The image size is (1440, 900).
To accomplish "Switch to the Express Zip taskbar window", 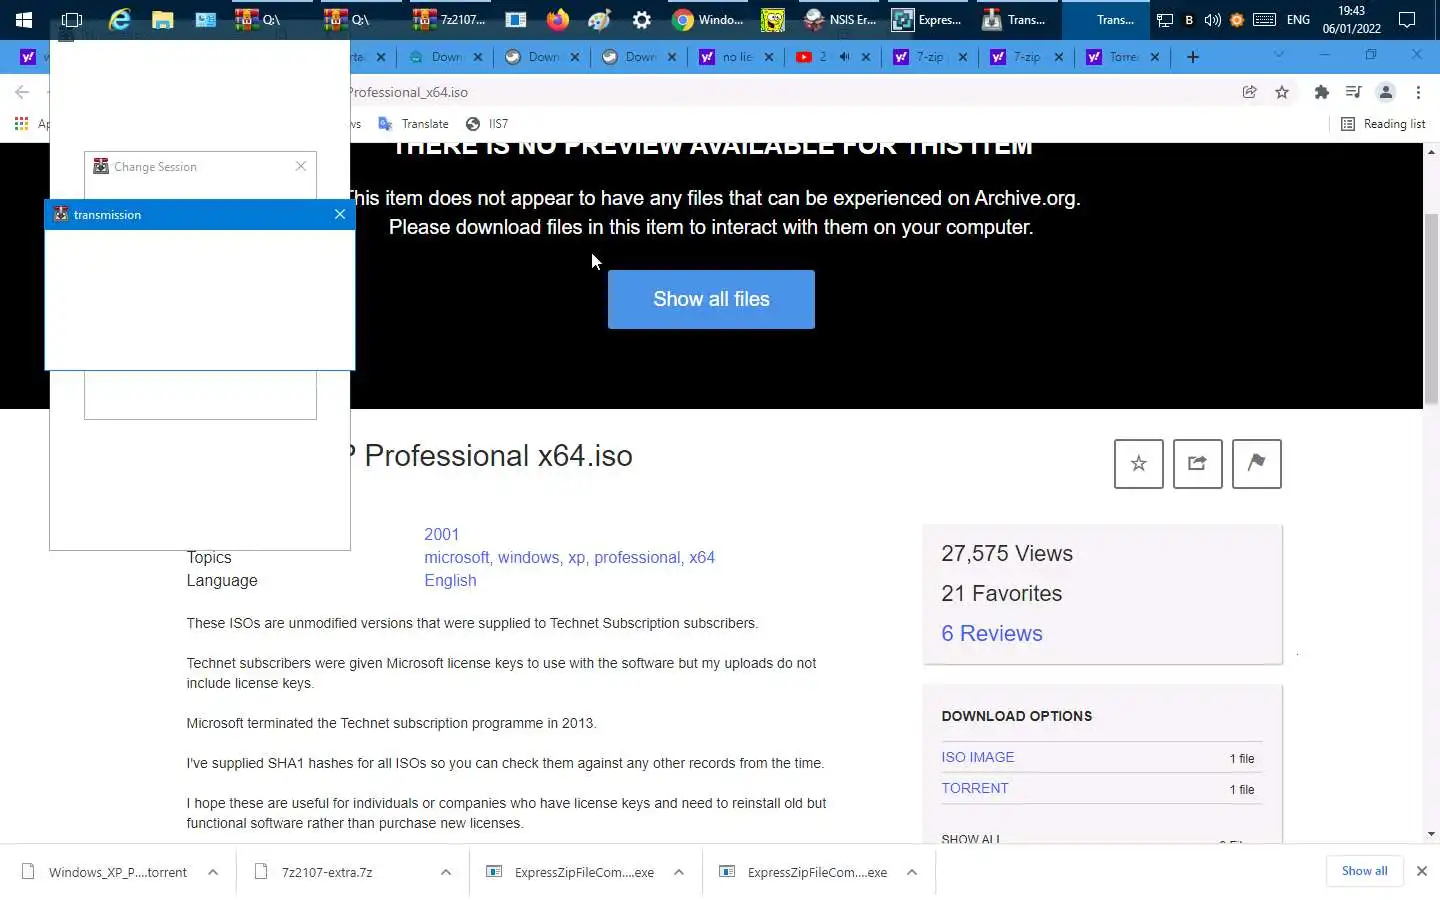I will [927, 19].
